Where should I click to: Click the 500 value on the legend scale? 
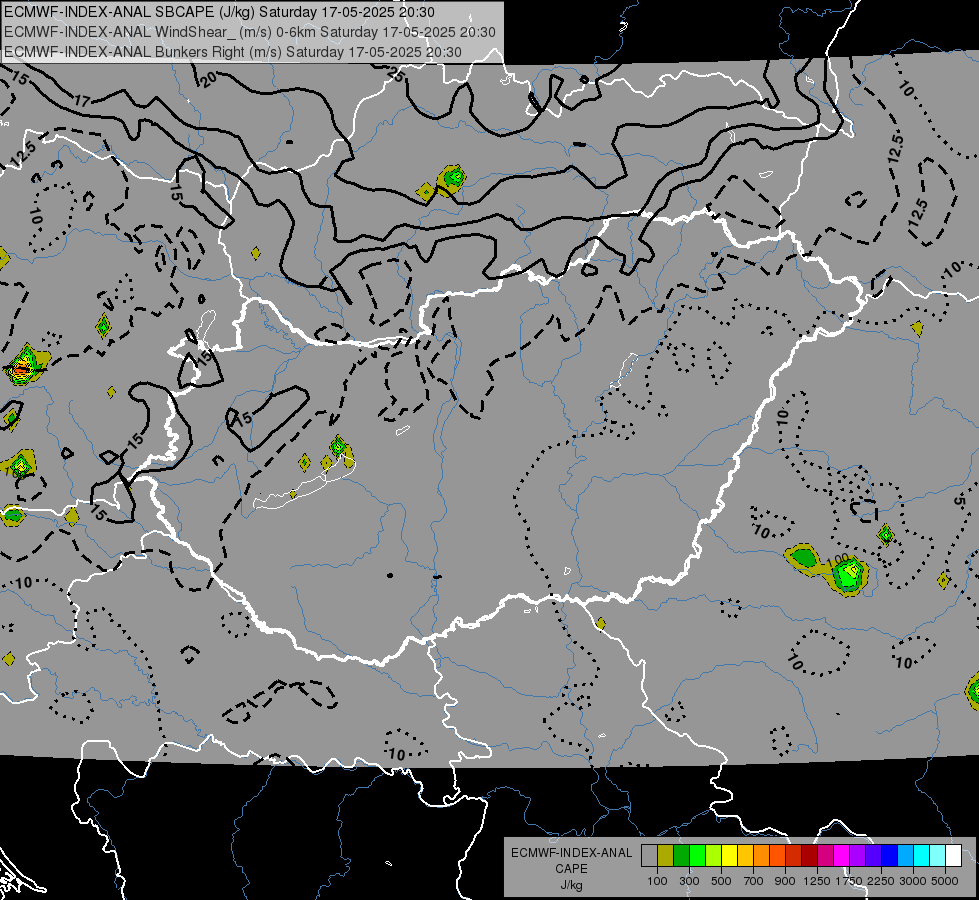click(x=721, y=881)
